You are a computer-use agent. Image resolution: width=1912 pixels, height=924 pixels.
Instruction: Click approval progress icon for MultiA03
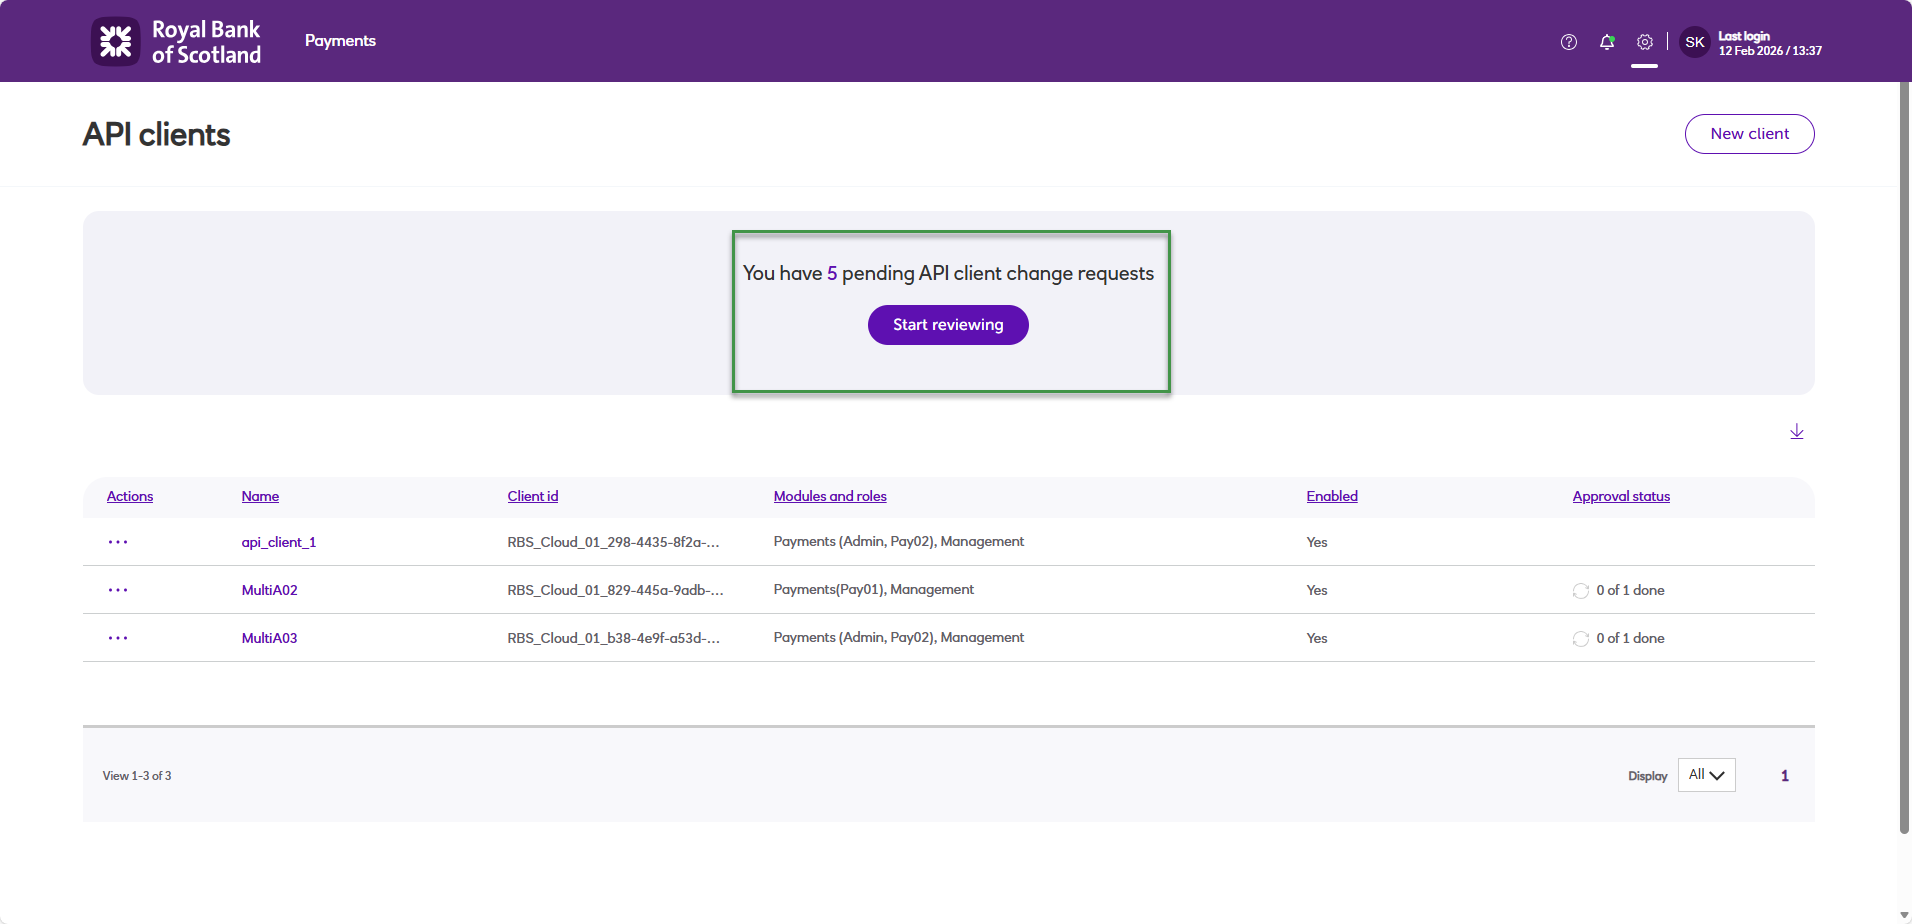[1581, 639]
